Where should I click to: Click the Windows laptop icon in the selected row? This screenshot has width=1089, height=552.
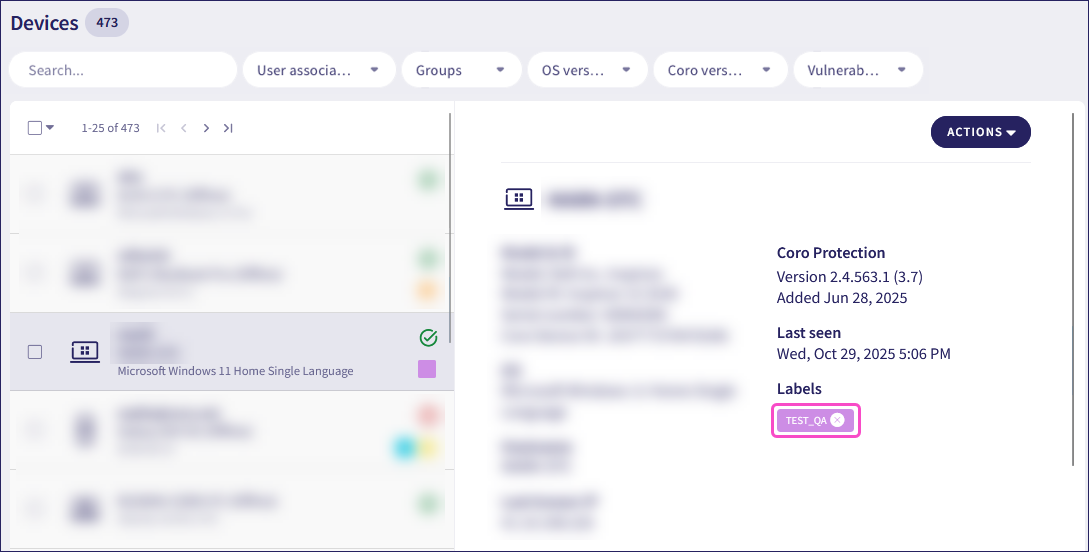[85, 352]
